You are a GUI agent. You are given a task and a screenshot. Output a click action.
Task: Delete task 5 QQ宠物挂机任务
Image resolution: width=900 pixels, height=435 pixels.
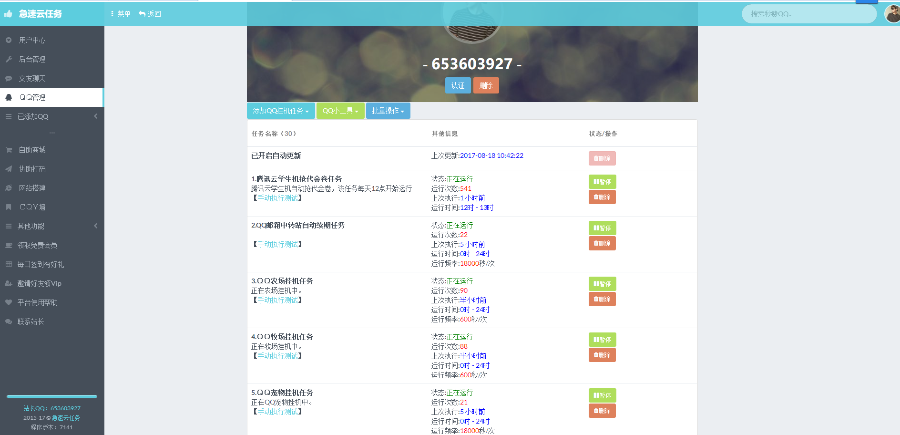click(602, 410)
